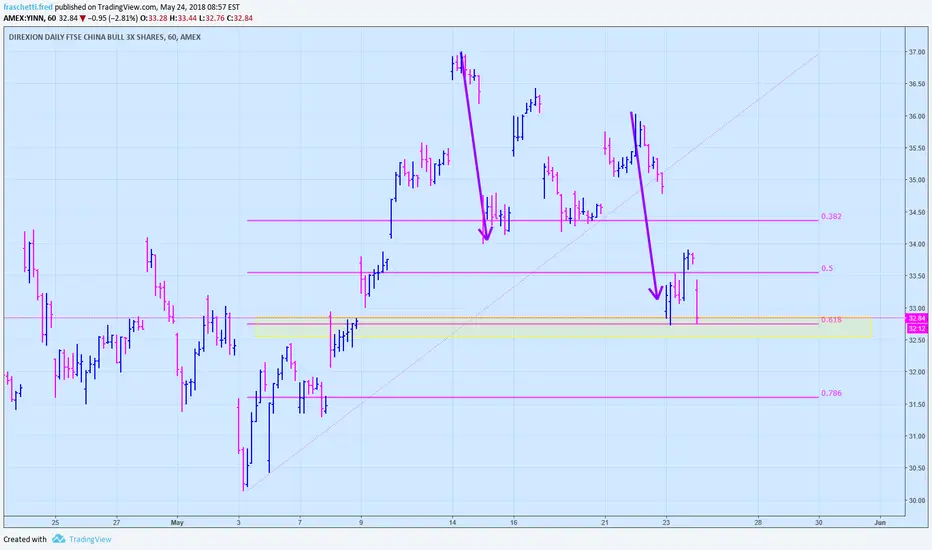The height and width of the screenshot is (550, 932).
Task: Click the 32.84 current price tag
Action: pos(917,319)
